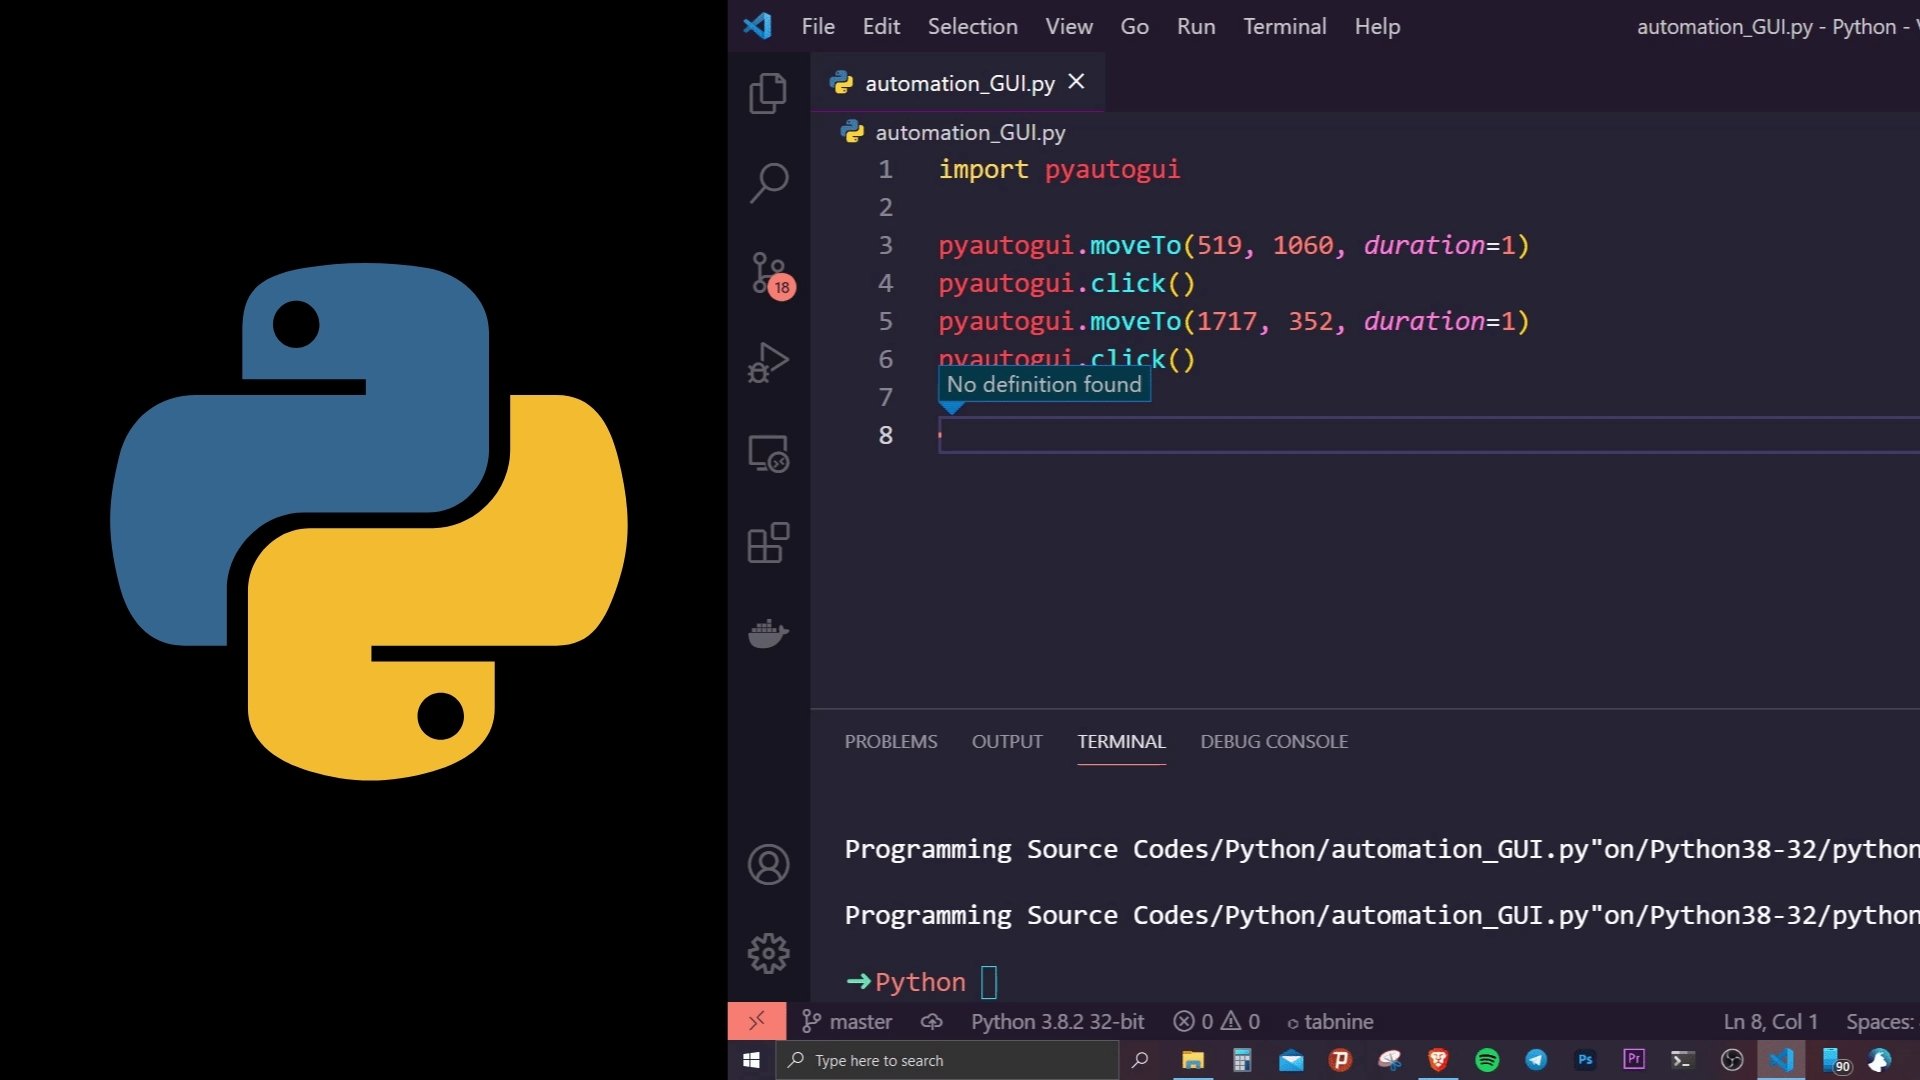Open the Remote Explorer view
1920x1080 pixels.
click(768, 454)
